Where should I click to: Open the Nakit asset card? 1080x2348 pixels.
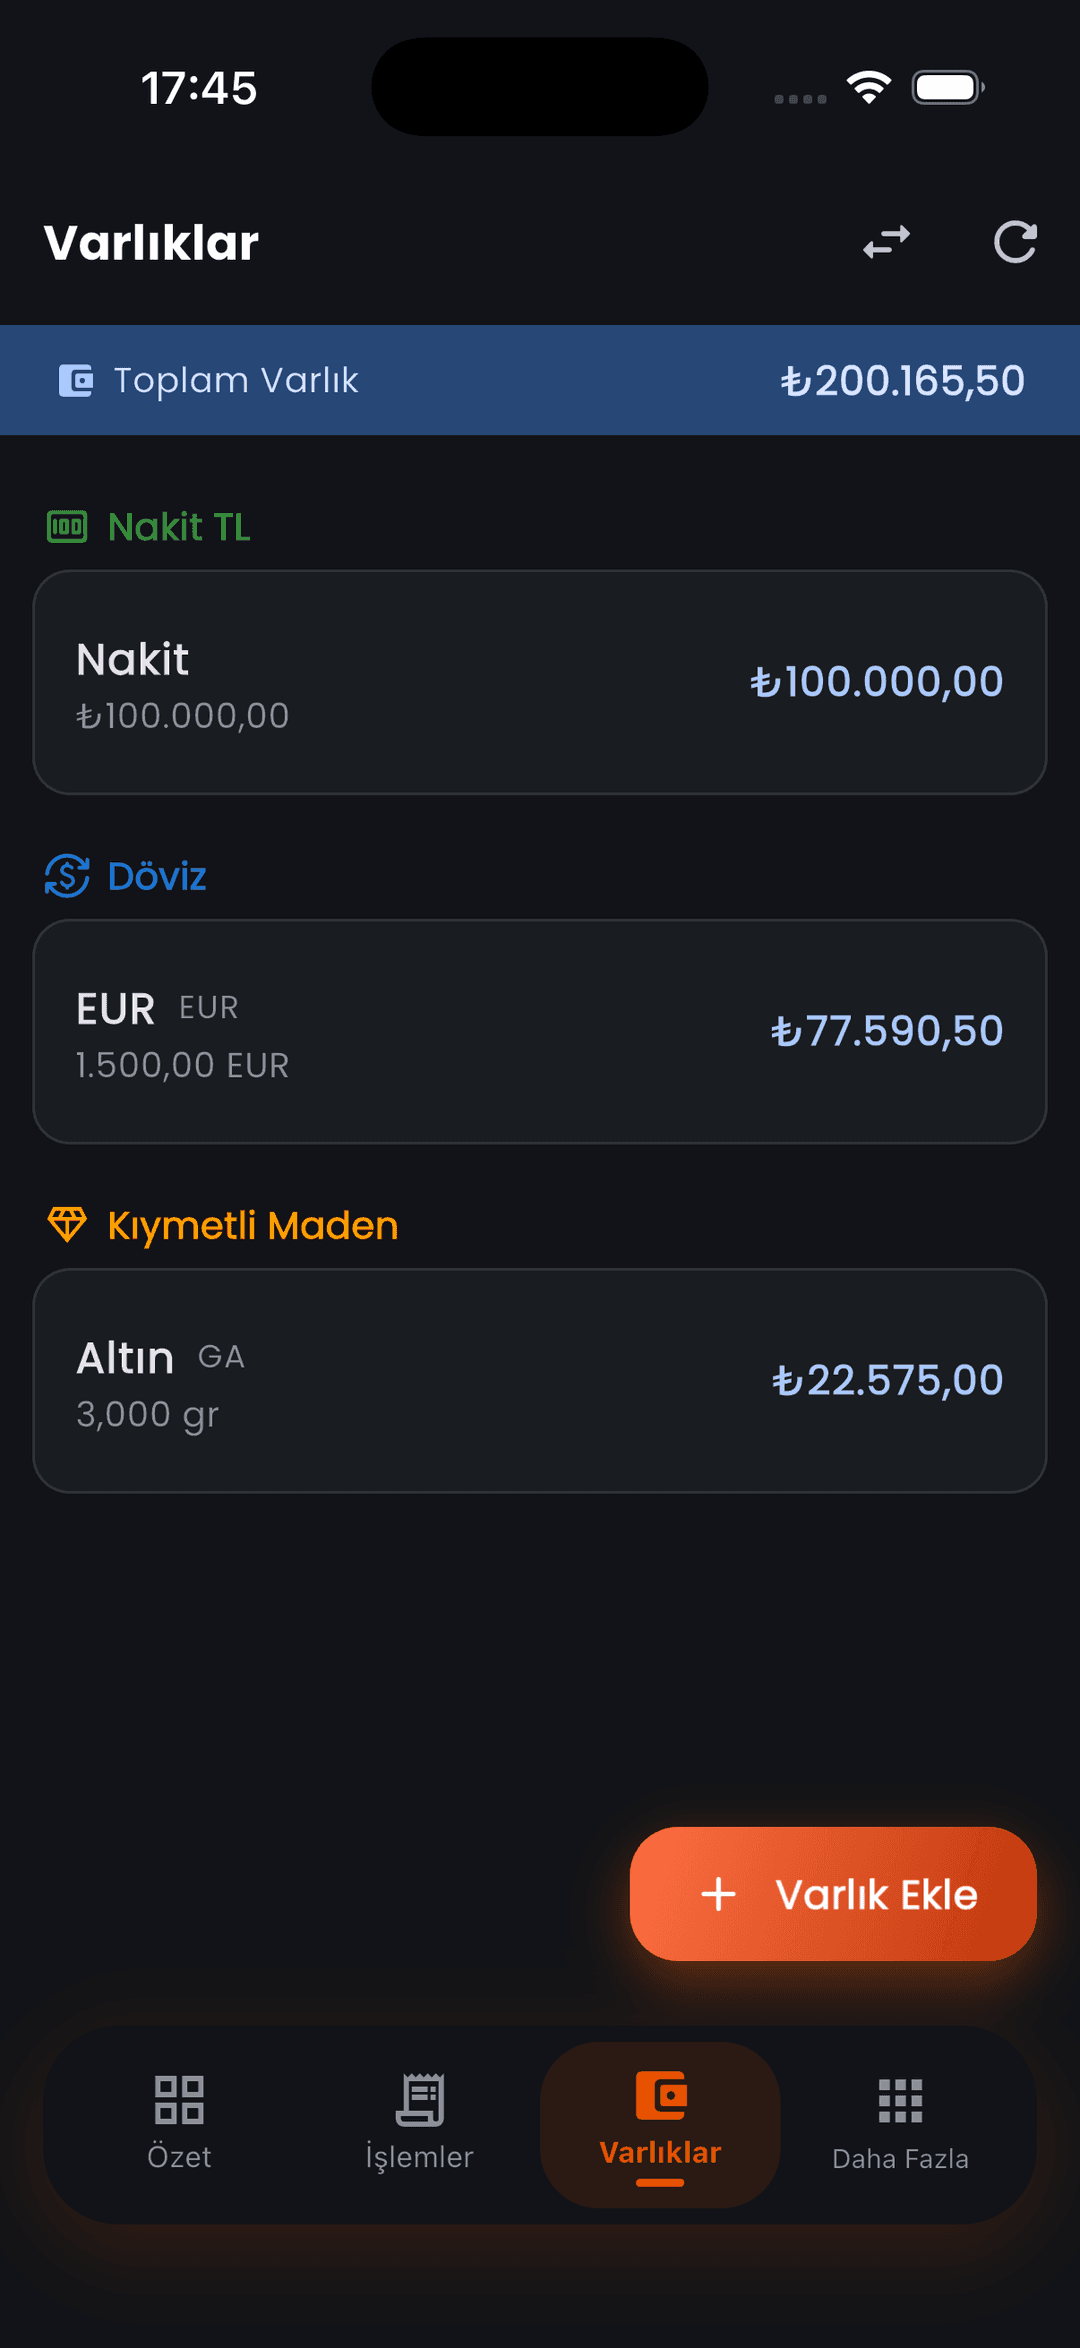point(540,682)
